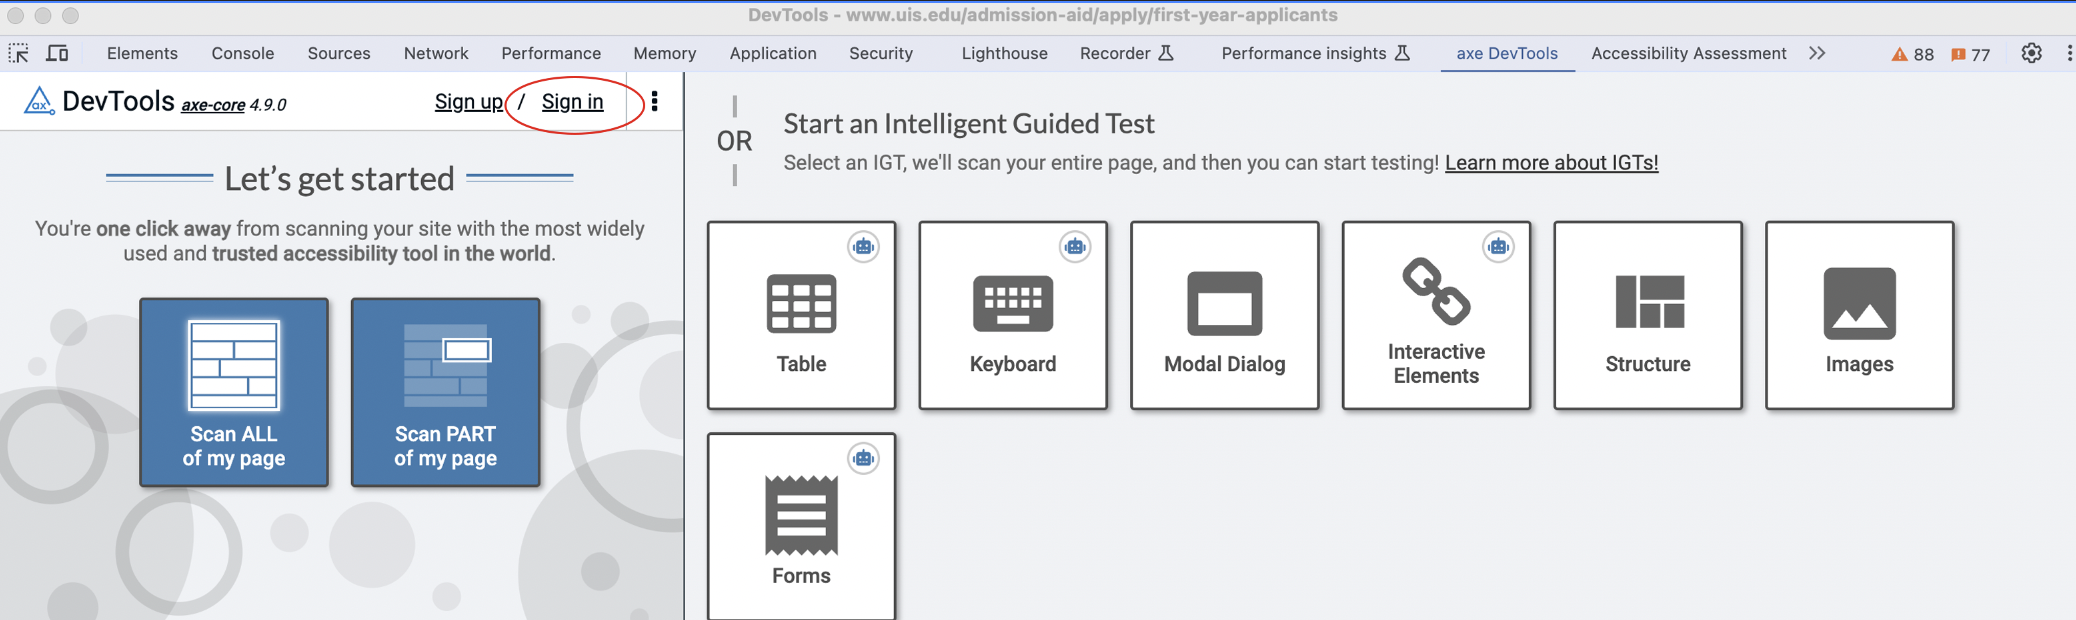Click the robot badge on Keyboard card
The image size is (2076, 620).
[1075, 247]
